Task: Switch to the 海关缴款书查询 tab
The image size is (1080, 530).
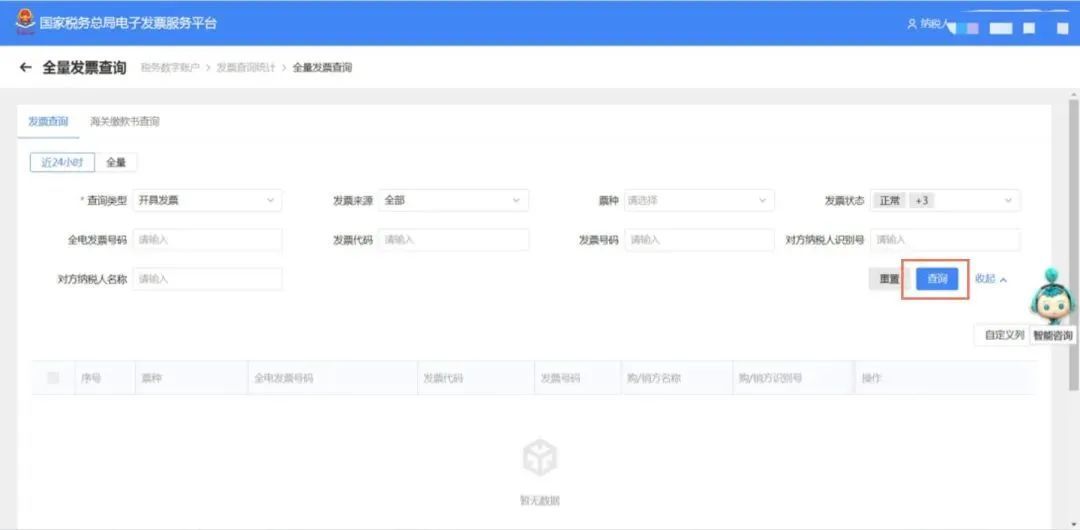Action: 124,122
